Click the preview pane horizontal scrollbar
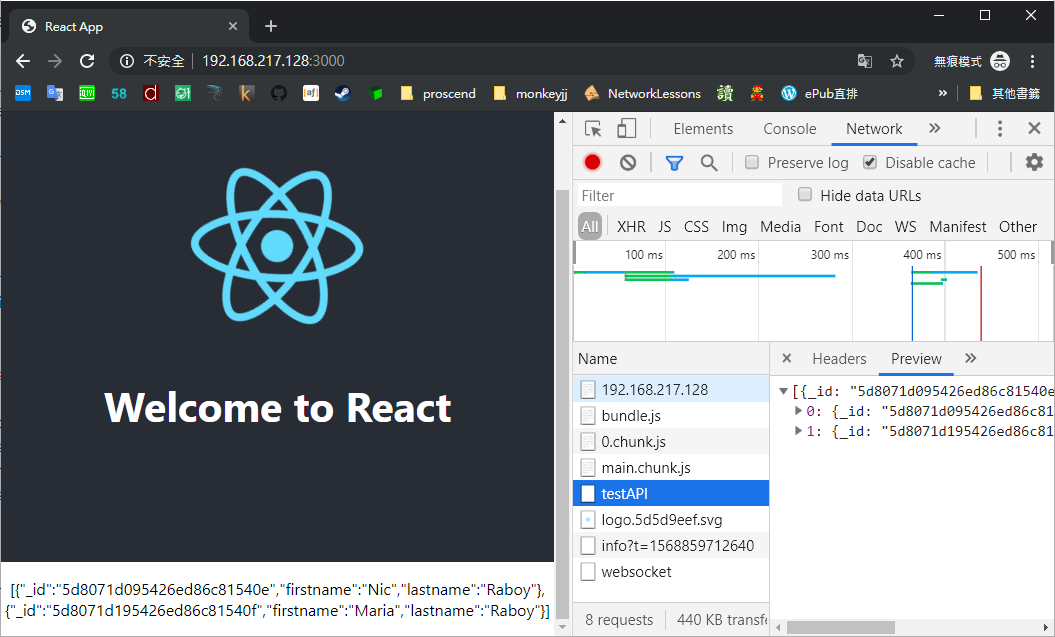 coord(840,627)
